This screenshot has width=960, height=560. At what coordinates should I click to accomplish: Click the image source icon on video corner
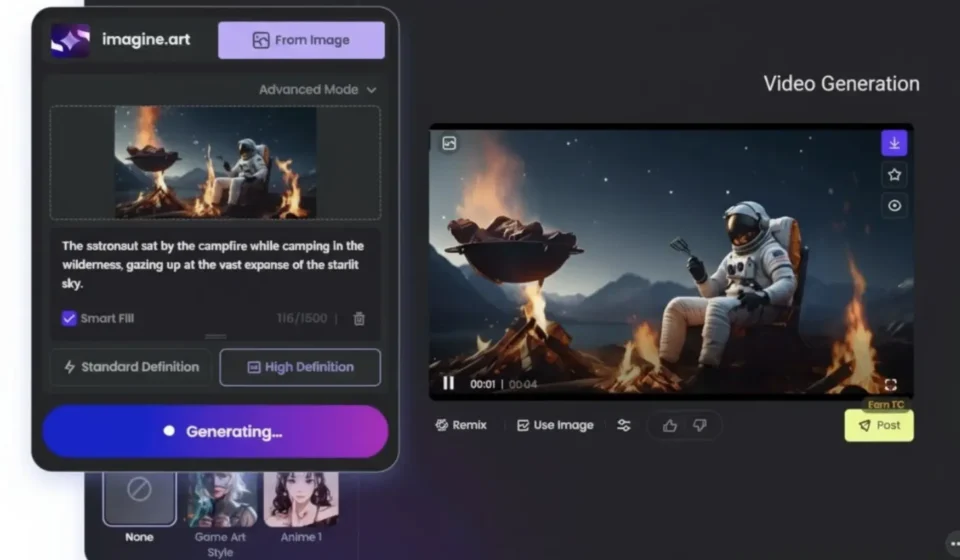tap(449, 143)
